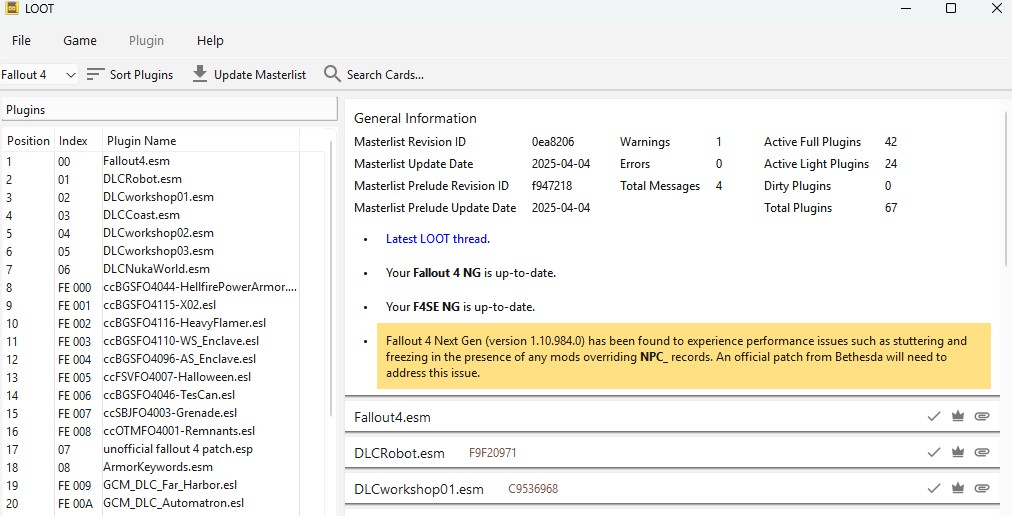Click the paperclip icon on Fallout4.esm card

(982, 417)
